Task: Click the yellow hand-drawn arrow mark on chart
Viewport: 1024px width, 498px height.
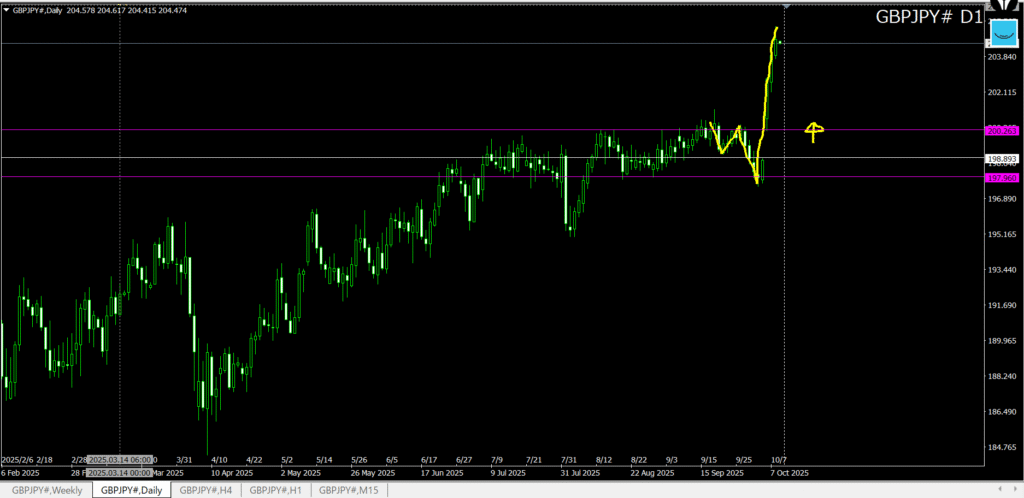Action: click(815, 129)
